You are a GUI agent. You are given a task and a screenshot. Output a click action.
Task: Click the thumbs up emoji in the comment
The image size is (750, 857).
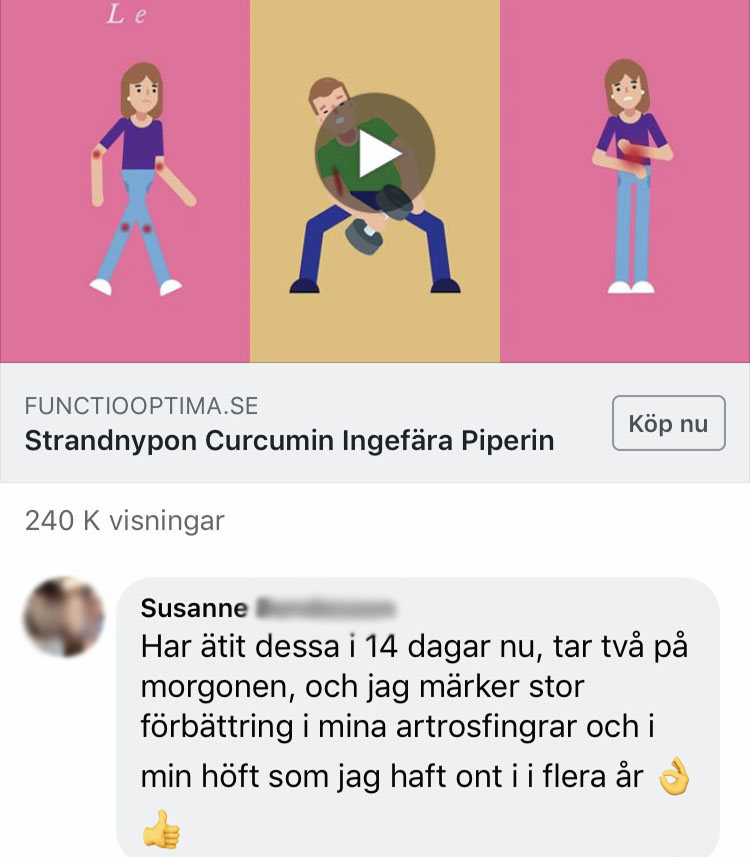161,829
